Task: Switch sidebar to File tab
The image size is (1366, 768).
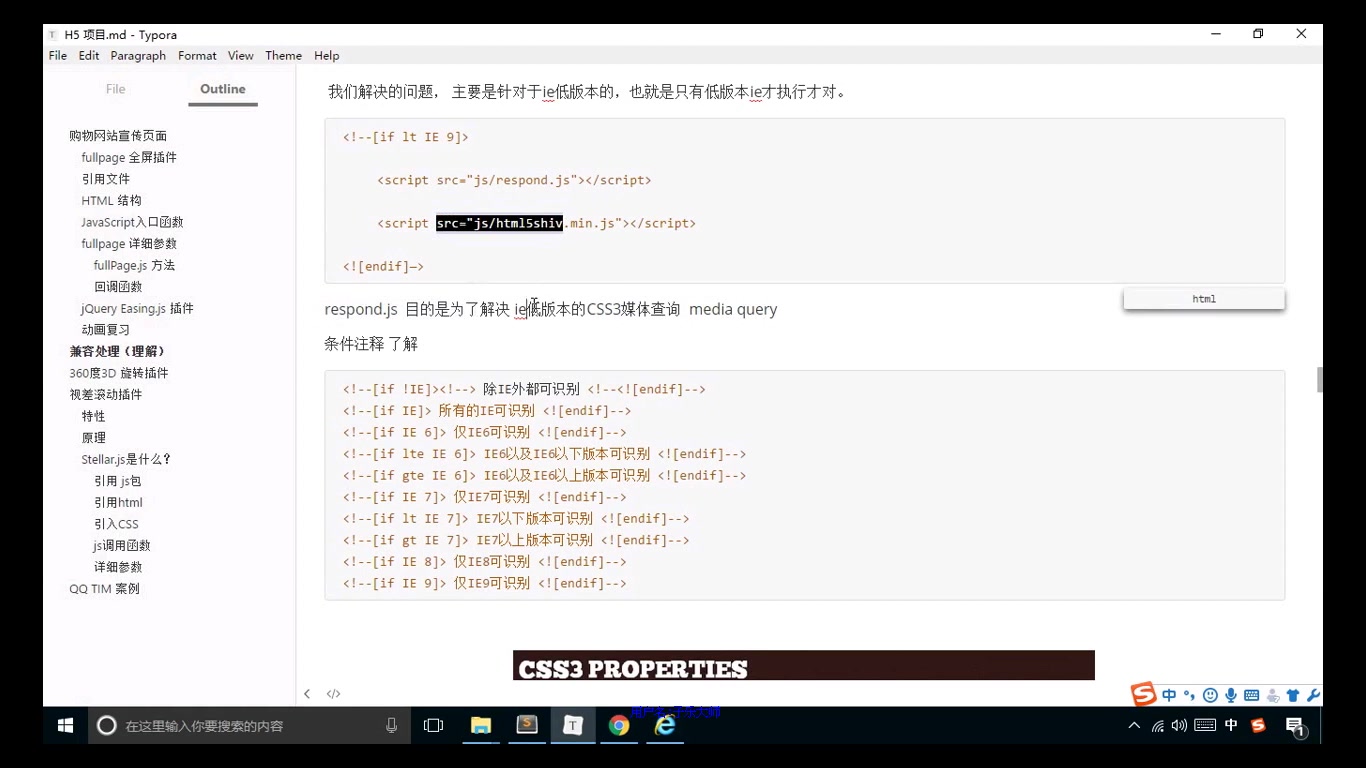Action: [116, 89]
